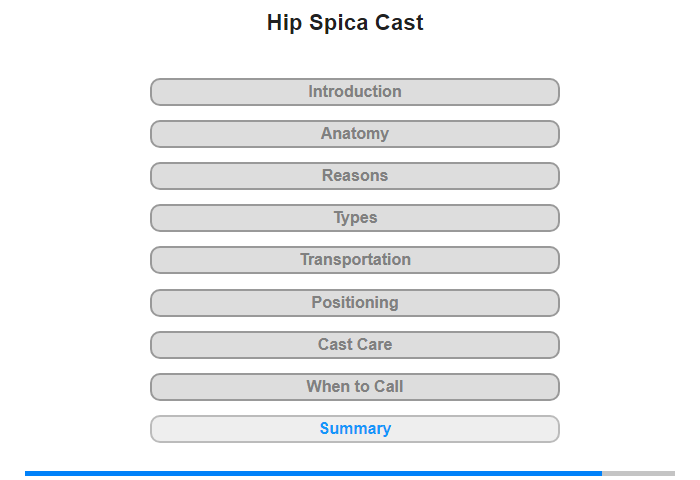
Task: View the Cast Care topic
Action: [x=354, y=345]
